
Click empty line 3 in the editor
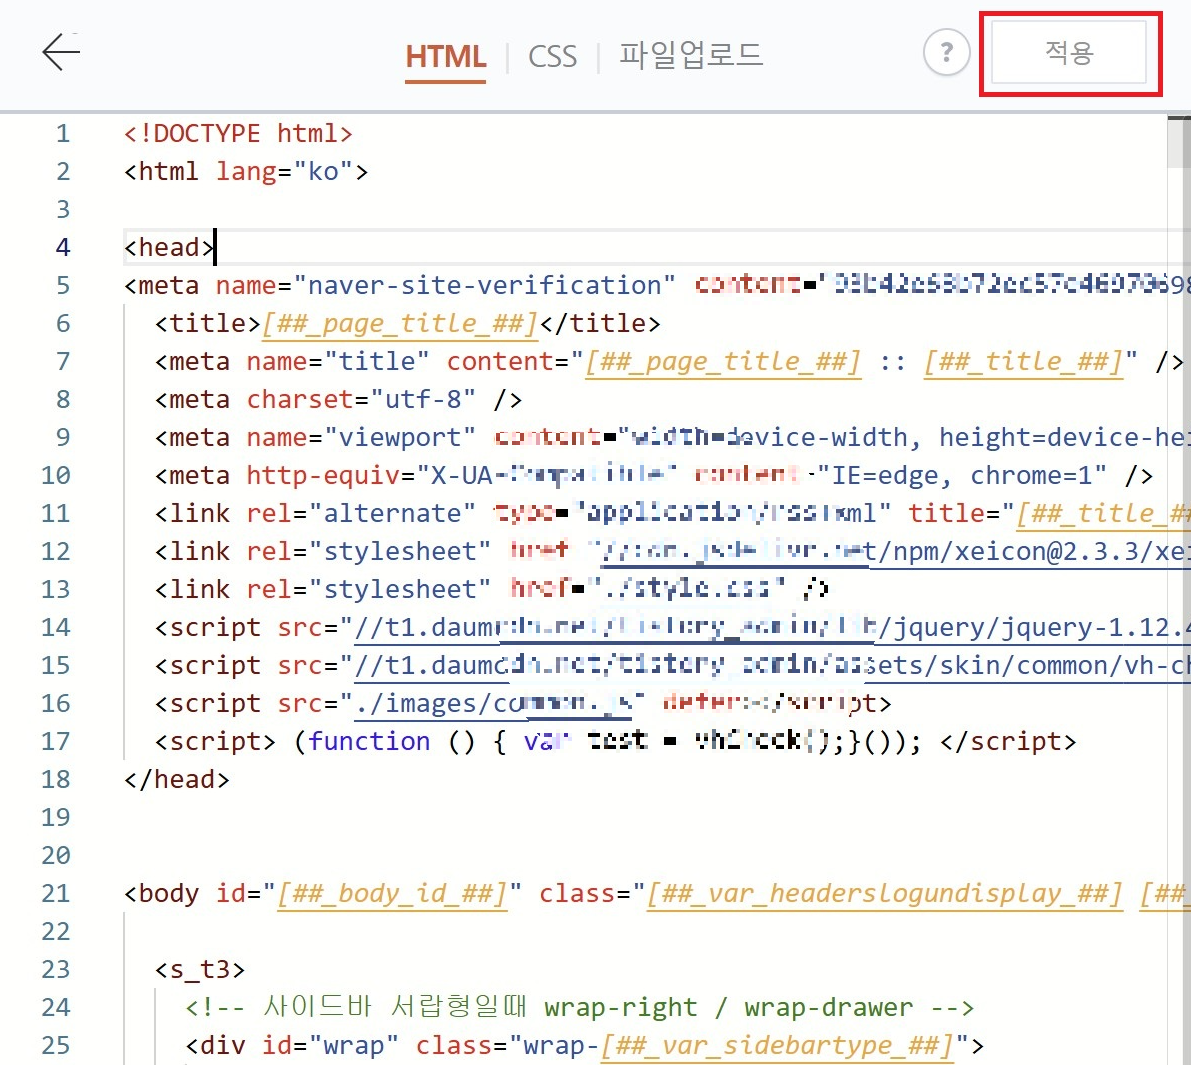tap(646, 210)
